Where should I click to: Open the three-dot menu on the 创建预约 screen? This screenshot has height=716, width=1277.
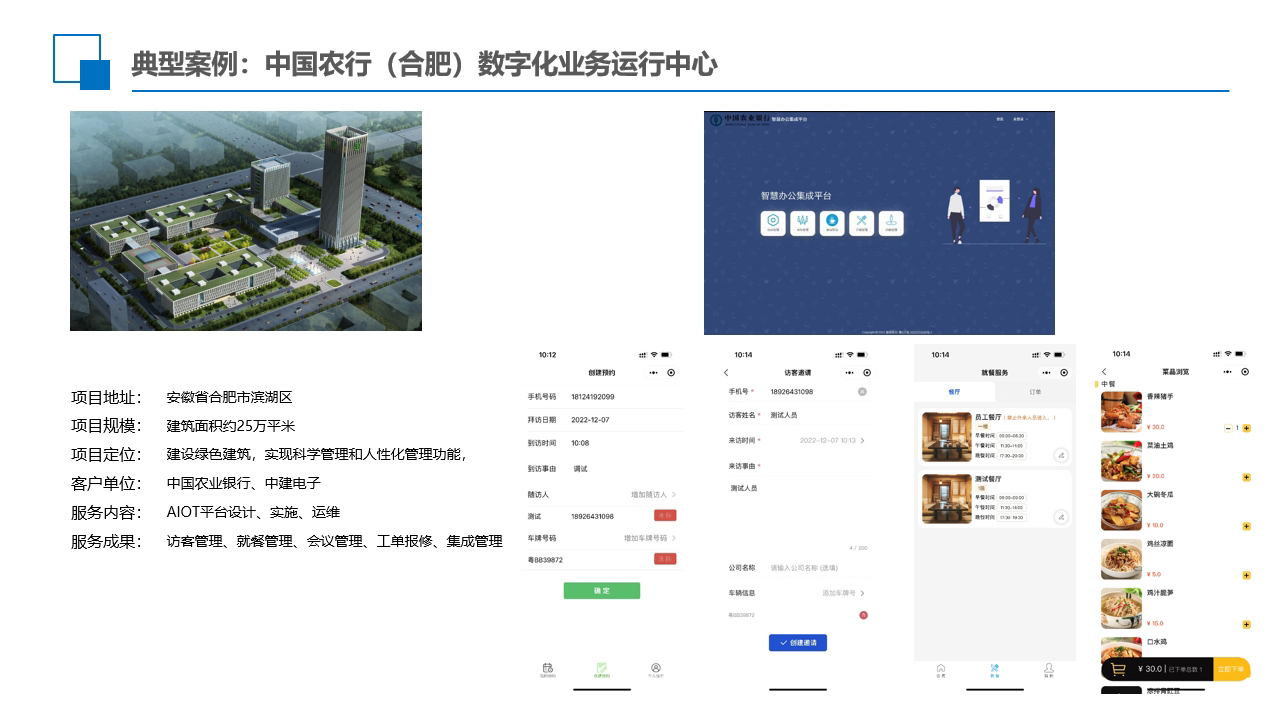tap(654, 372)
